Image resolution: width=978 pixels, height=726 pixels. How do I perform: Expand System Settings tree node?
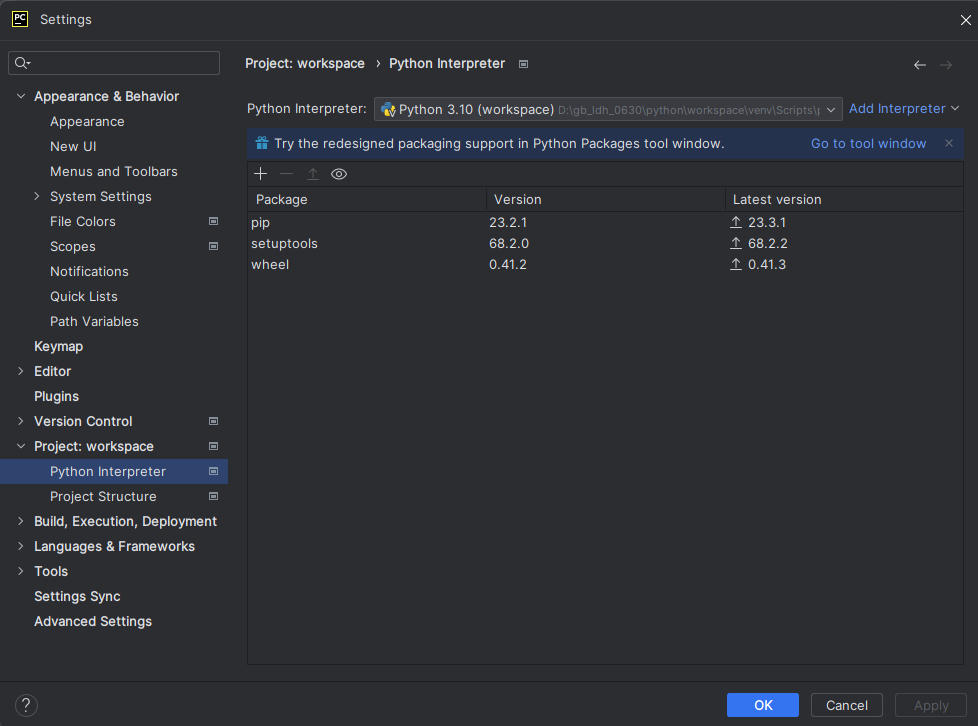pos(37,196)
